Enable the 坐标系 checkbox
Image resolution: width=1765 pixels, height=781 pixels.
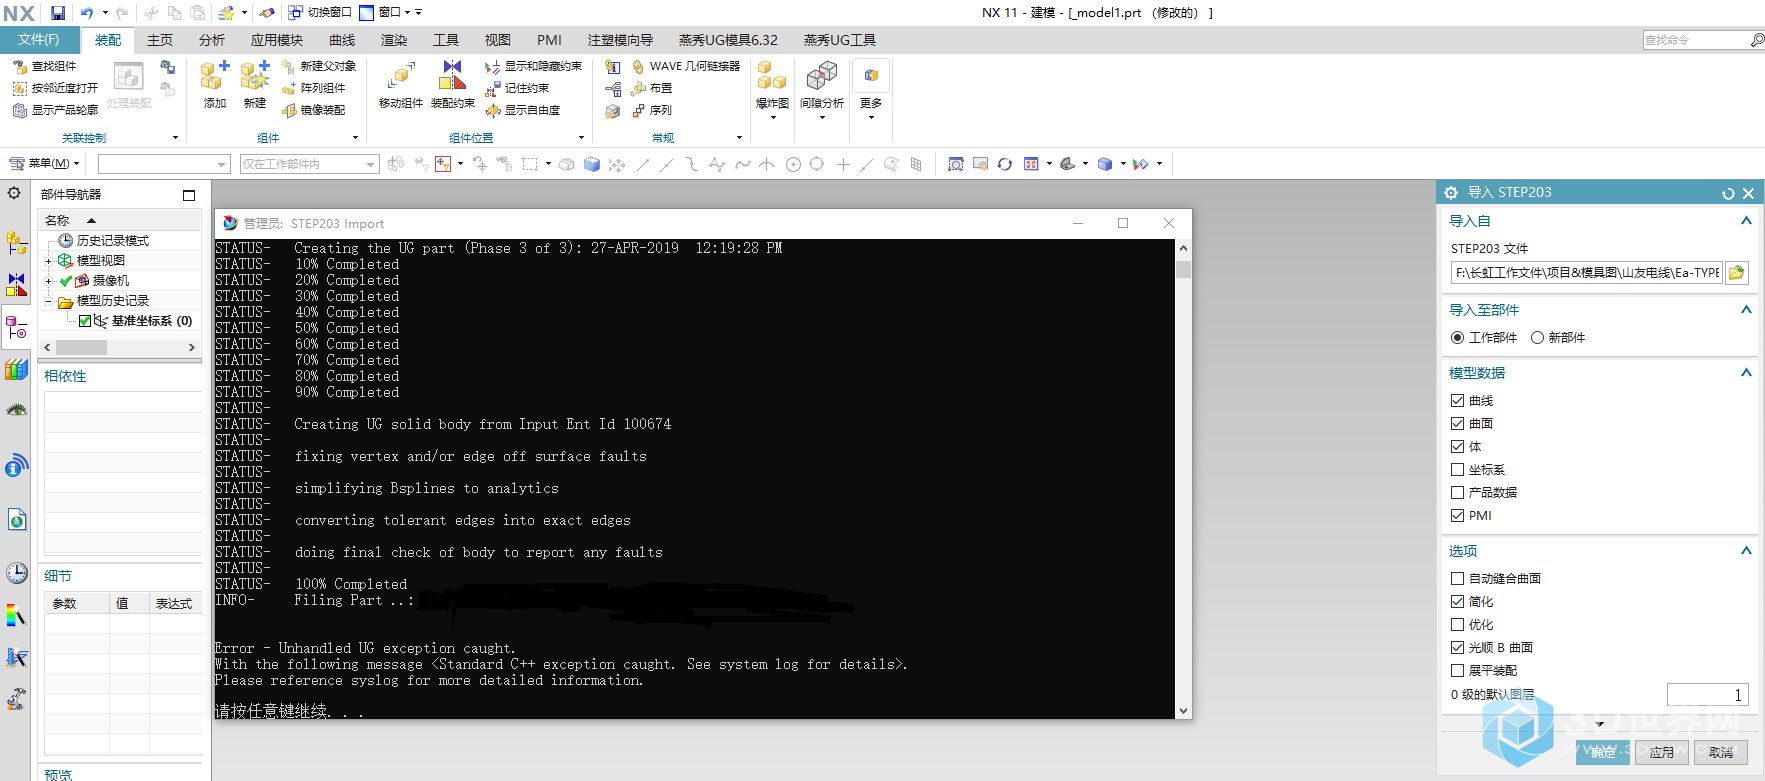(1457, 469)
